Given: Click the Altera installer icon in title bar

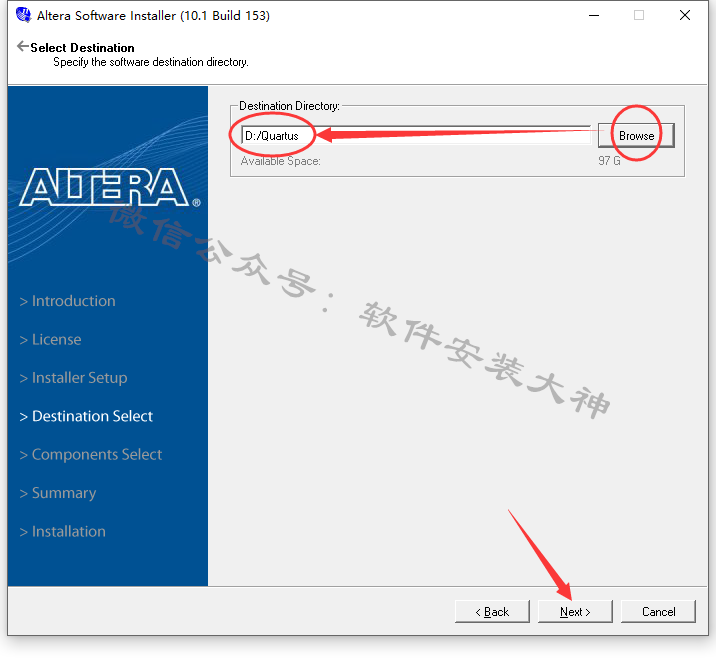Looking at the screenshot, I should 23,16.
